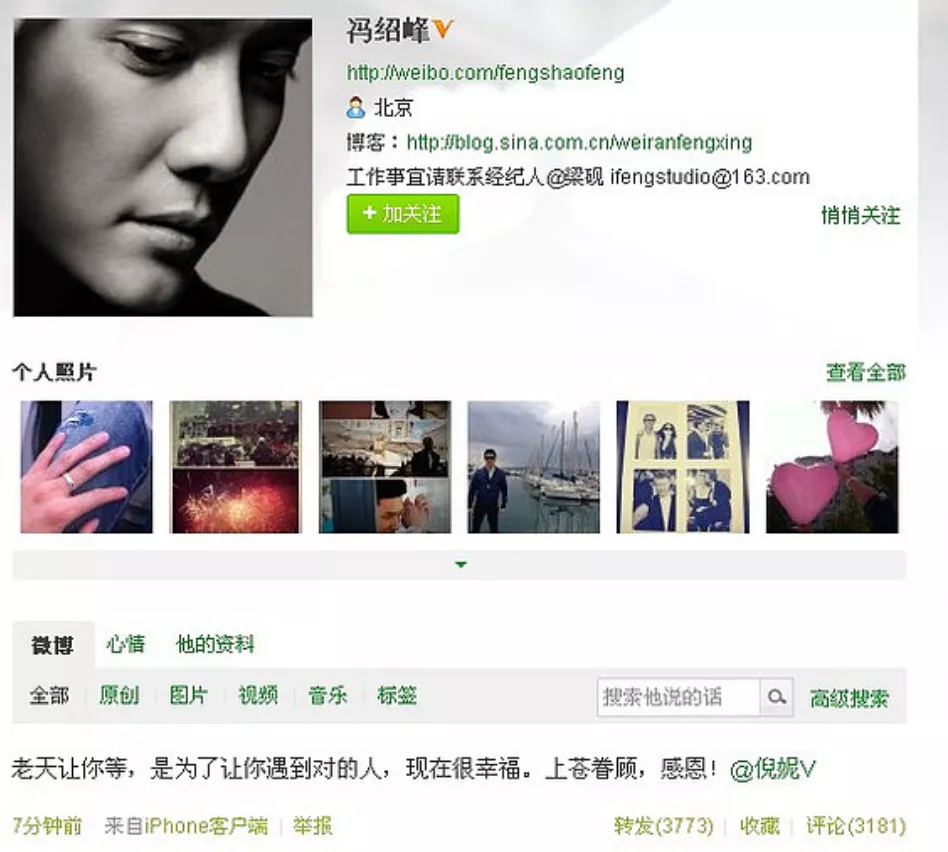The image size is (948, 852).
Task: Click the 加关注 follow button
Action: 403,213
